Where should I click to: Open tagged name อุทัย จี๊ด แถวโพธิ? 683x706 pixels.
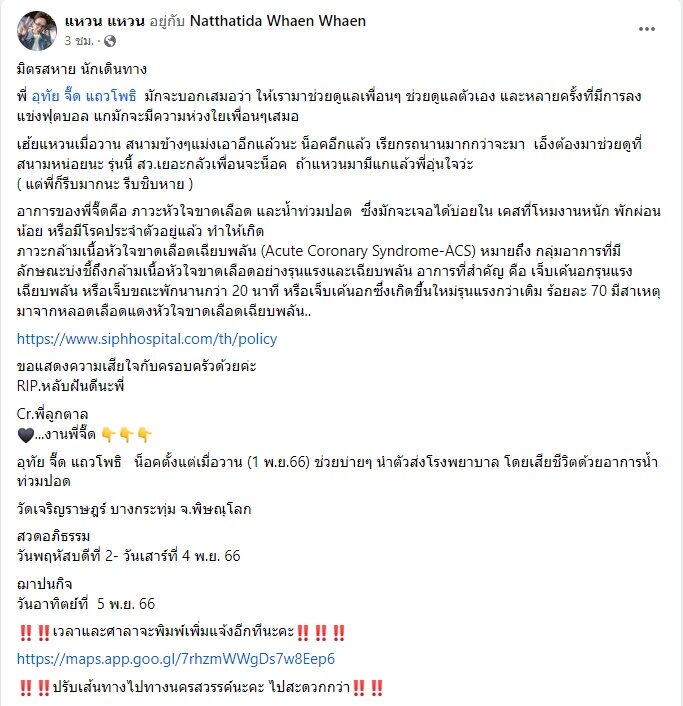coord(84,96)
